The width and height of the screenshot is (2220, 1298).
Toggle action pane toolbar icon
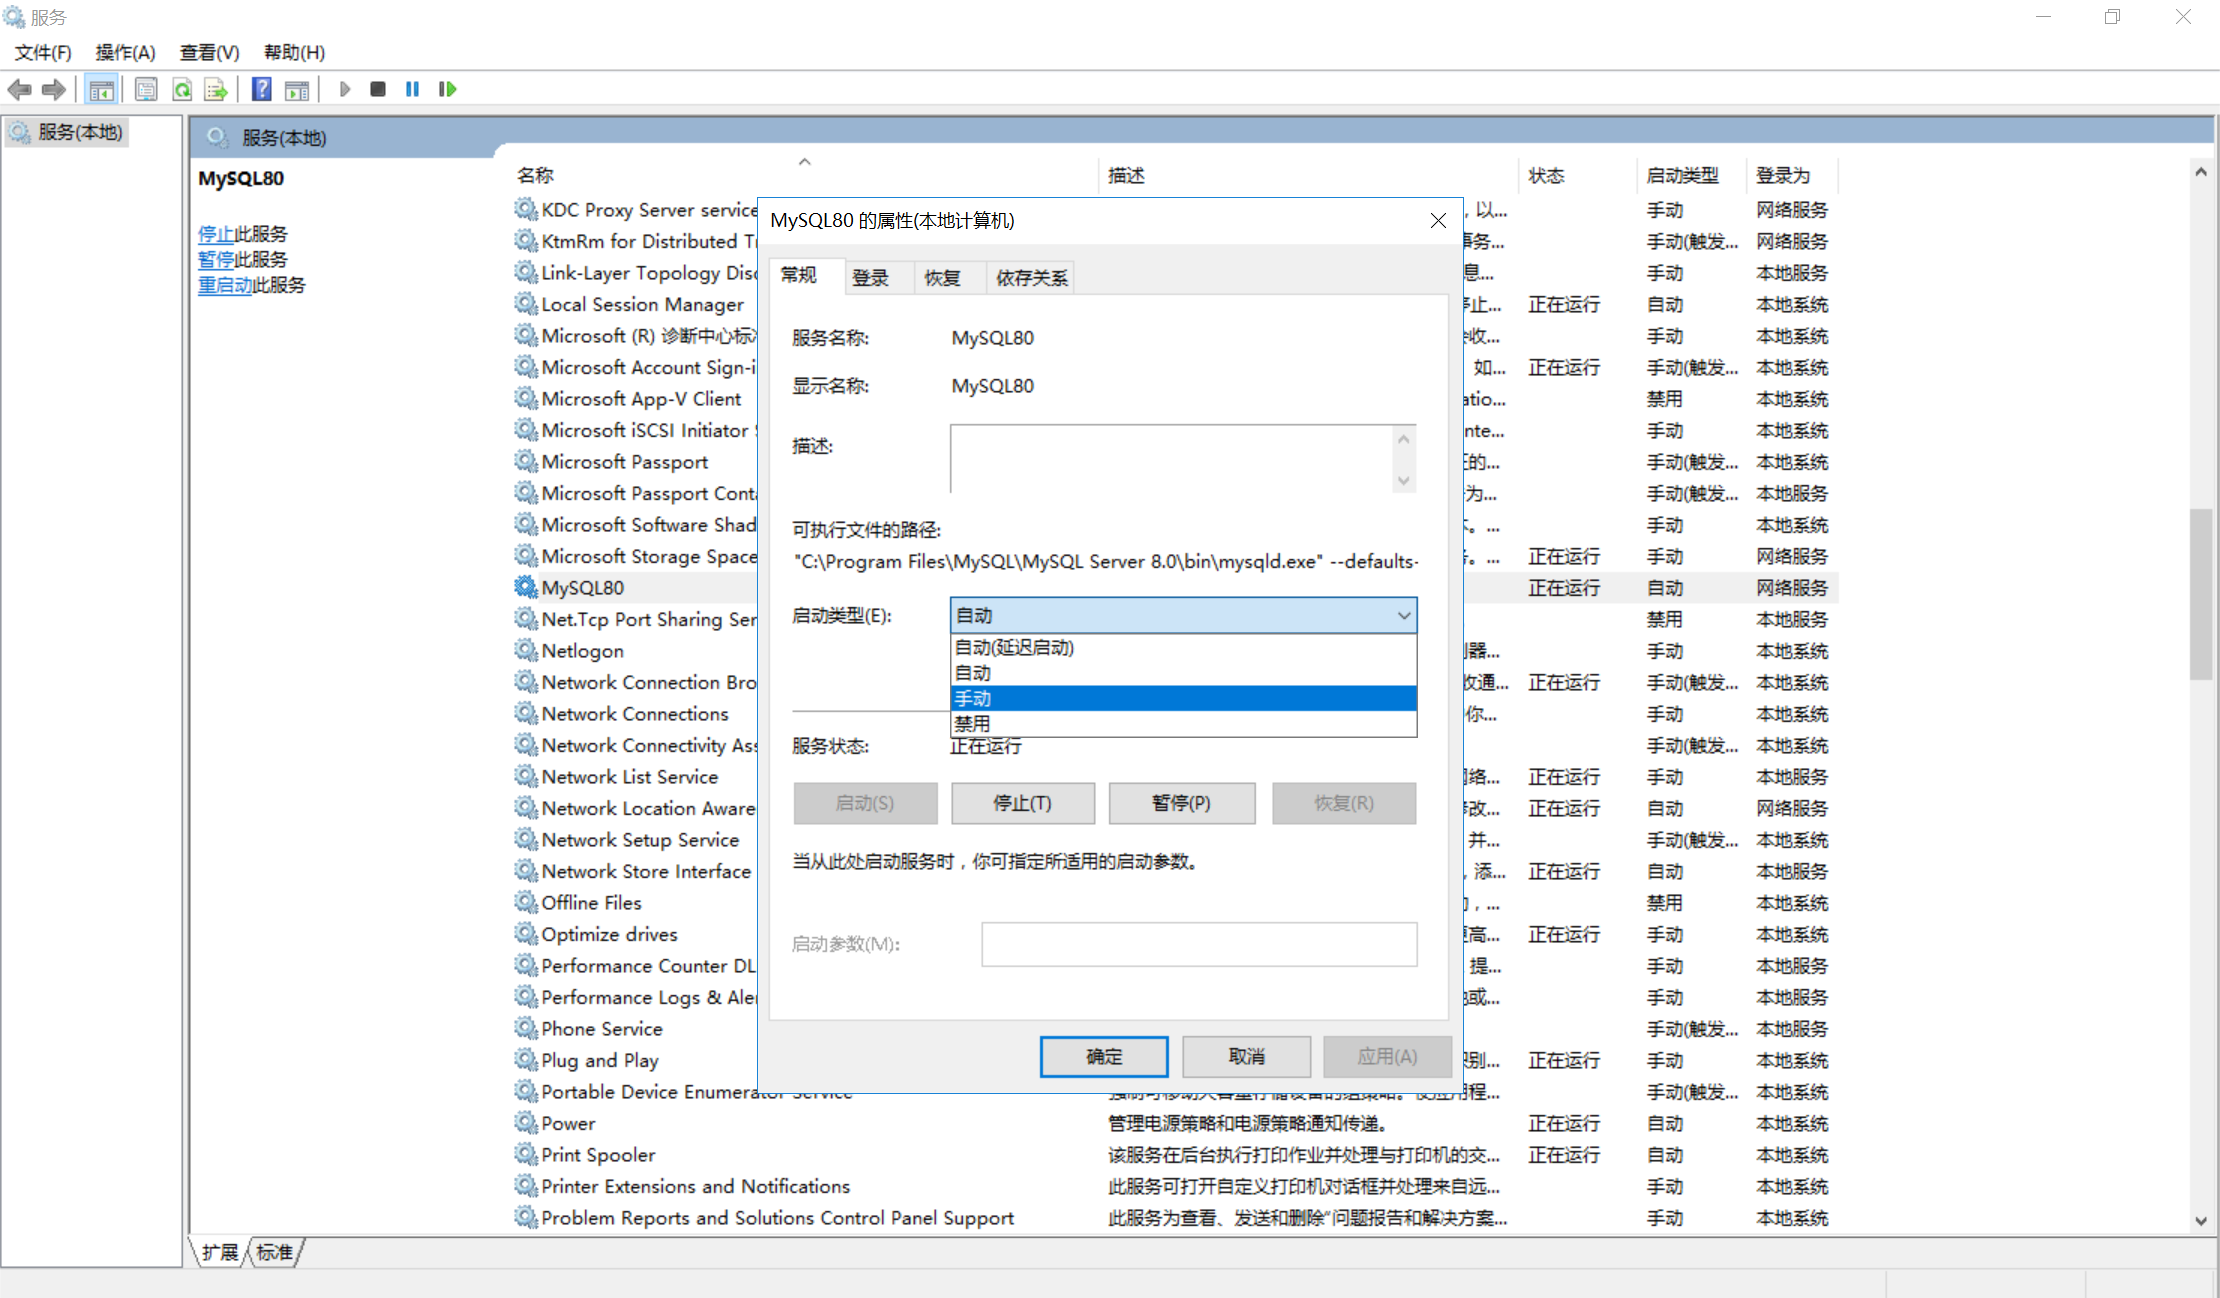[x=297, y=90]
